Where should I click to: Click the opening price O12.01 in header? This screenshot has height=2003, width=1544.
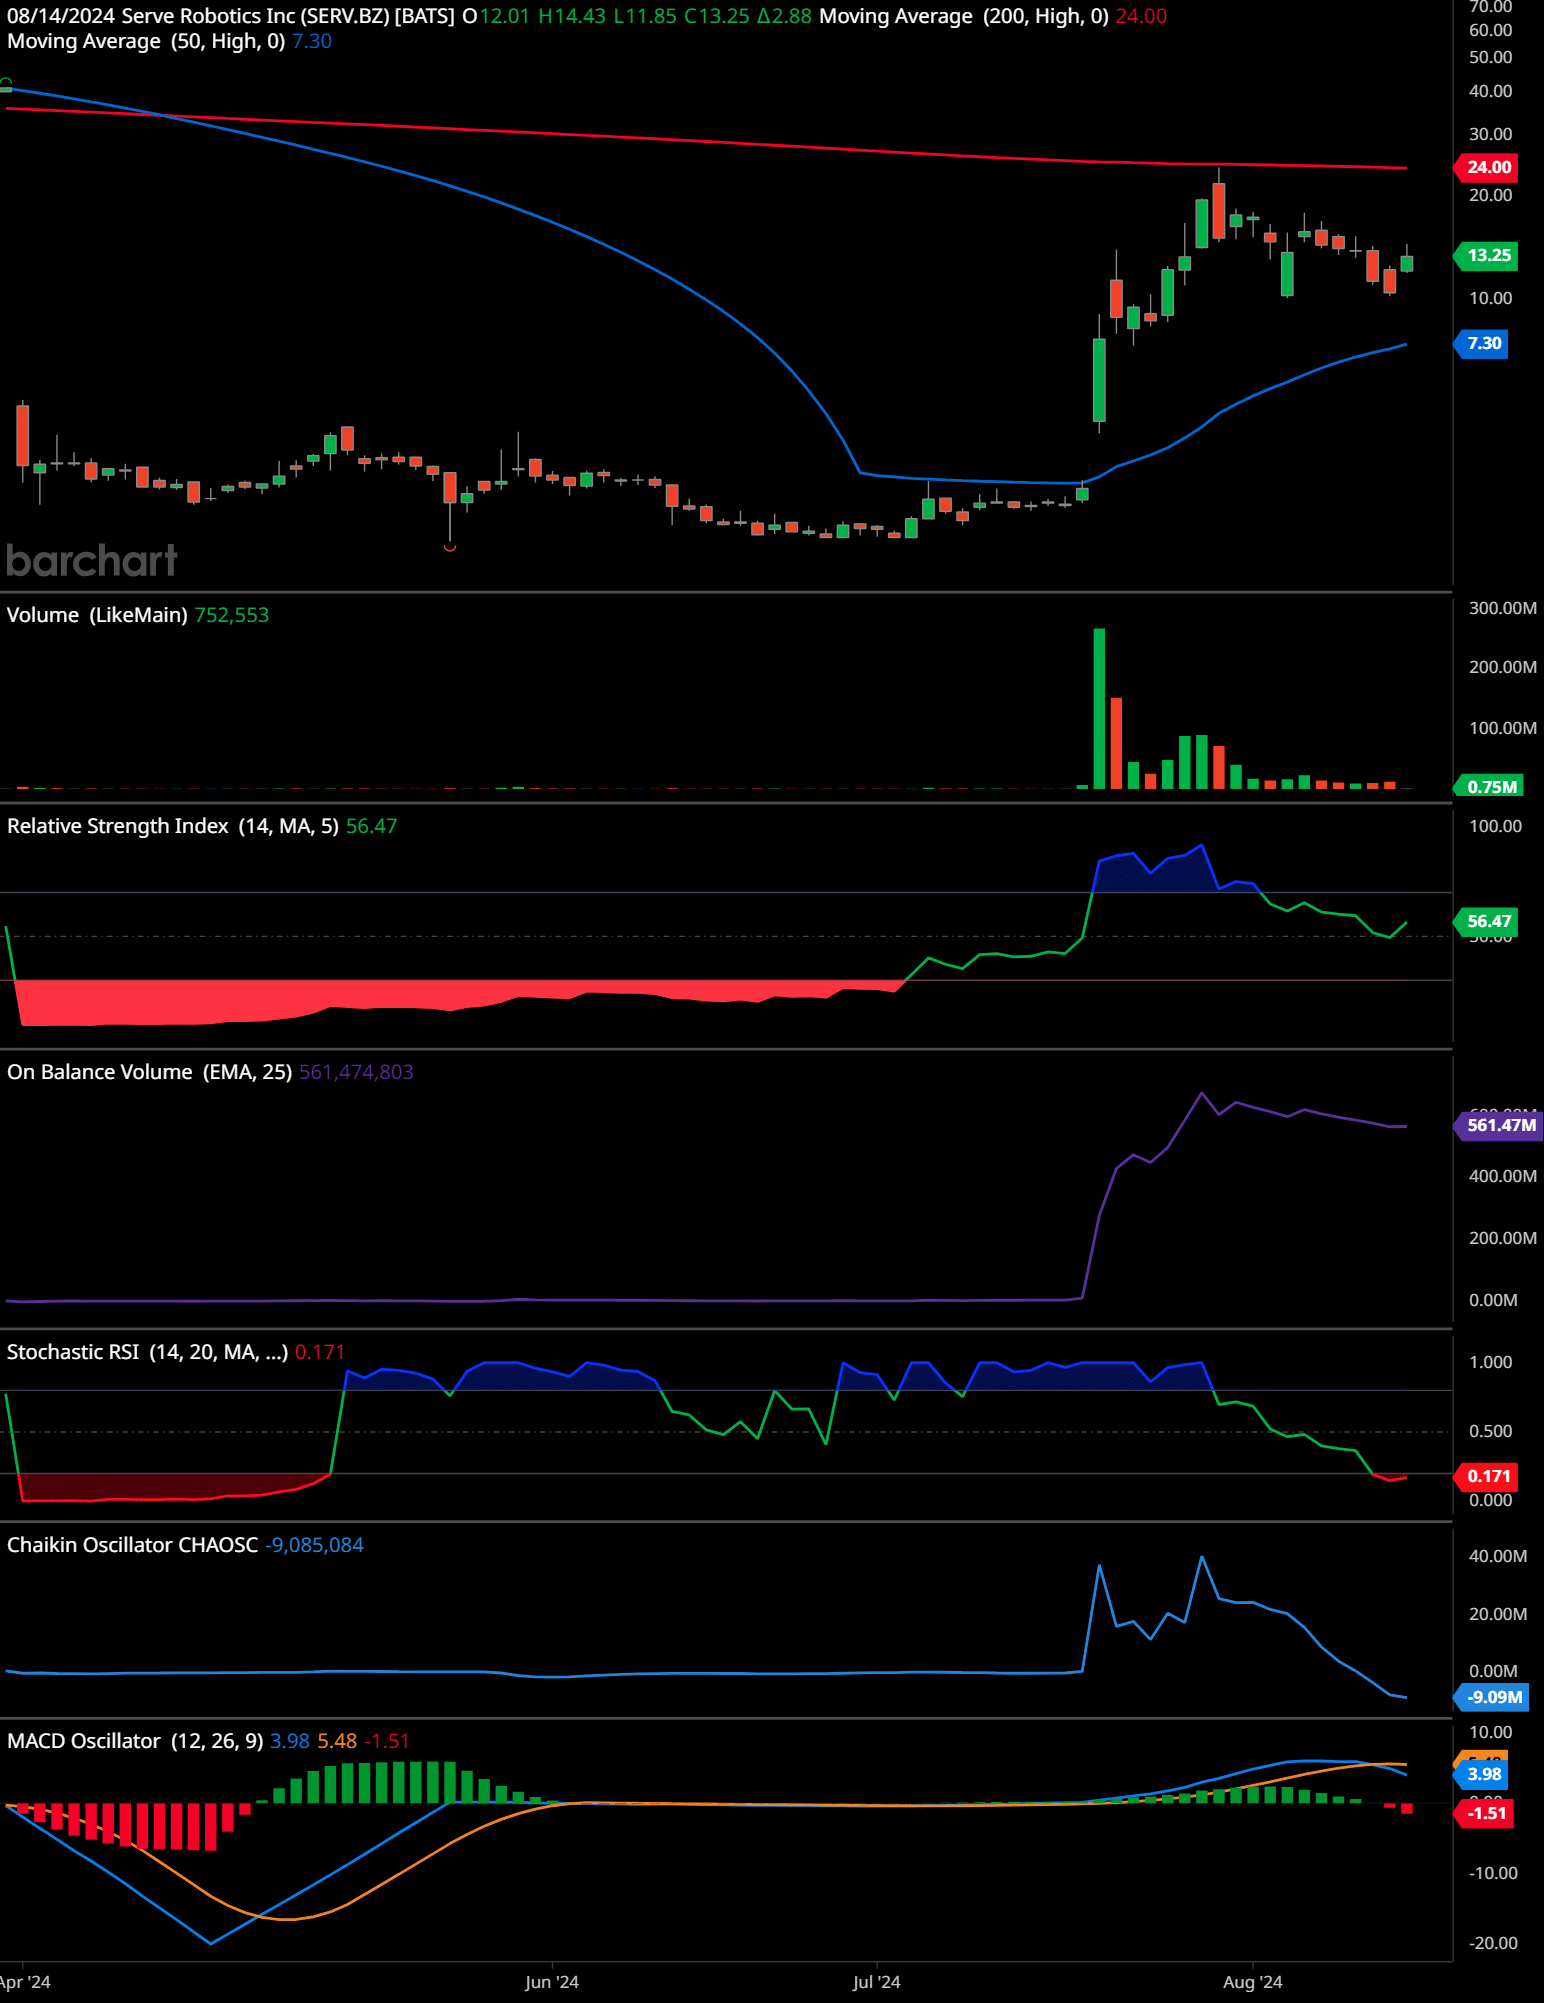496,16
